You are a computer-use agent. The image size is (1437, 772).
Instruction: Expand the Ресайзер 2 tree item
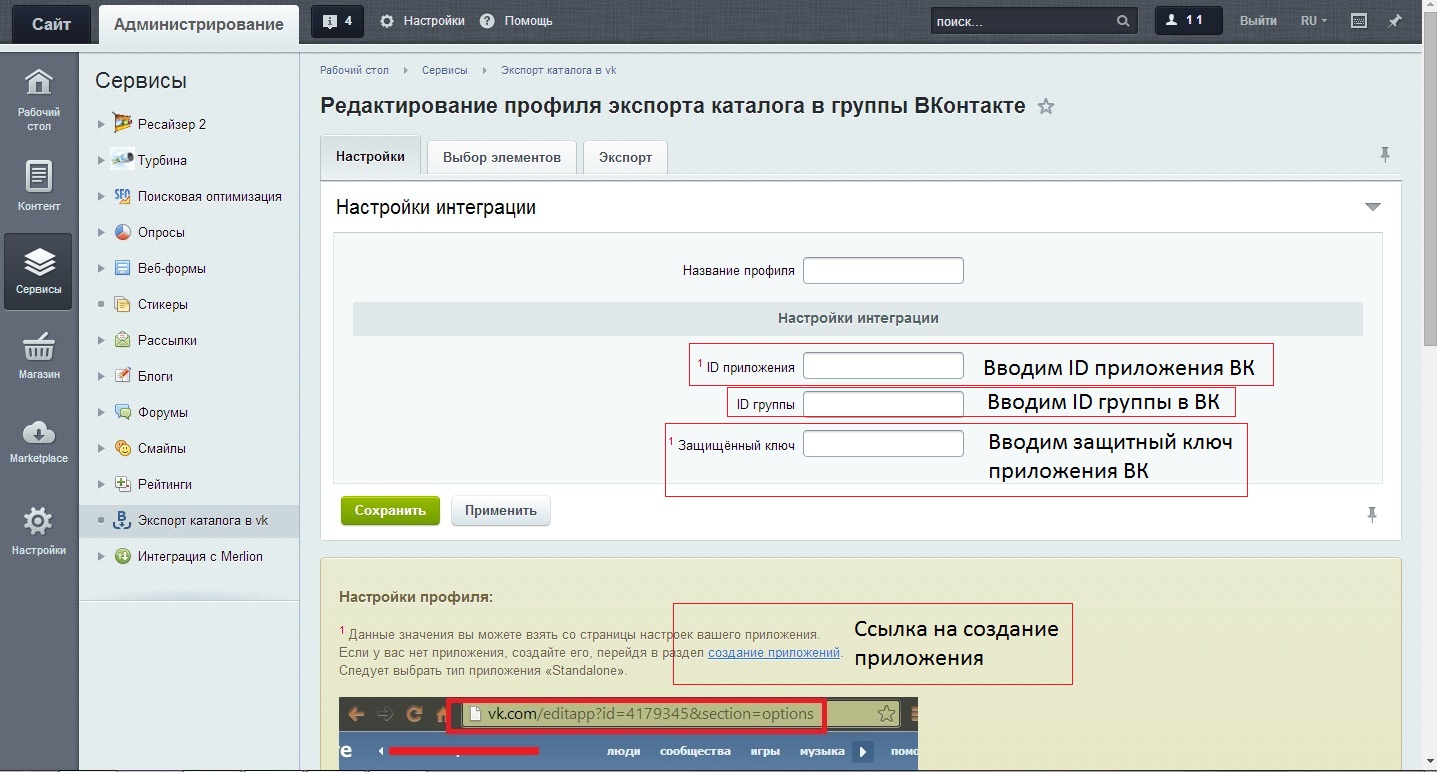coord(100,124)
